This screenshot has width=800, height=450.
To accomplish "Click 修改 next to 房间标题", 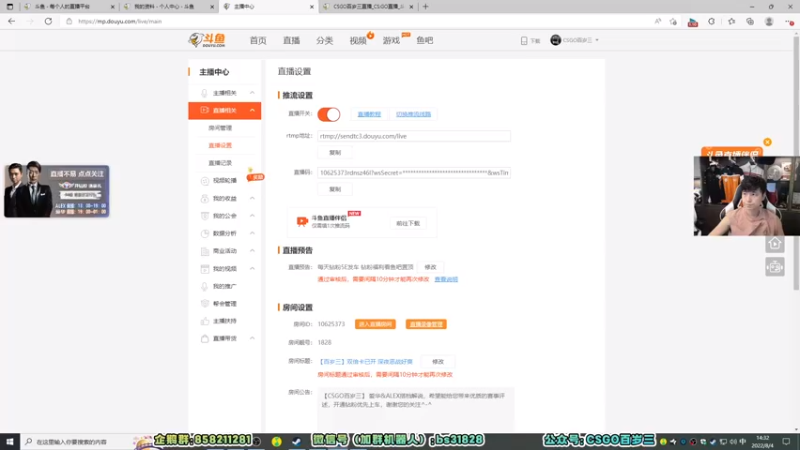I will (x=438, y=361).
